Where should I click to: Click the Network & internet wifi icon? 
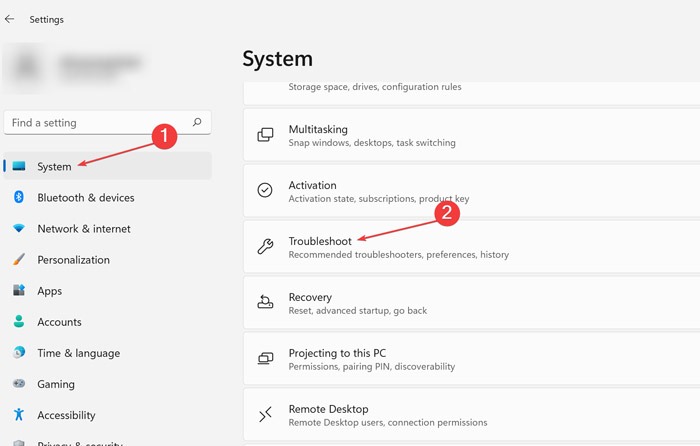(x=19, y=229)
